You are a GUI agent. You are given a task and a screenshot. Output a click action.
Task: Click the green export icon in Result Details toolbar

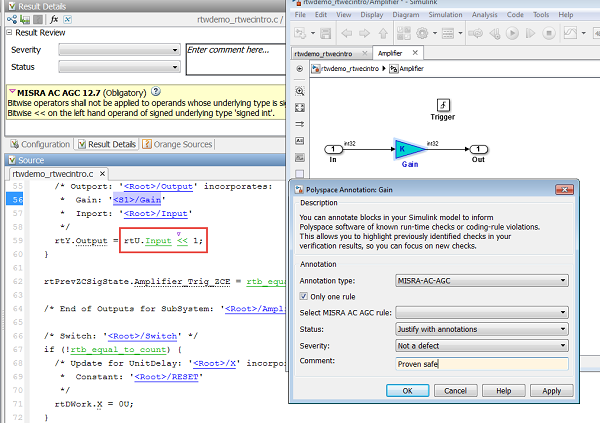(25, 19)
